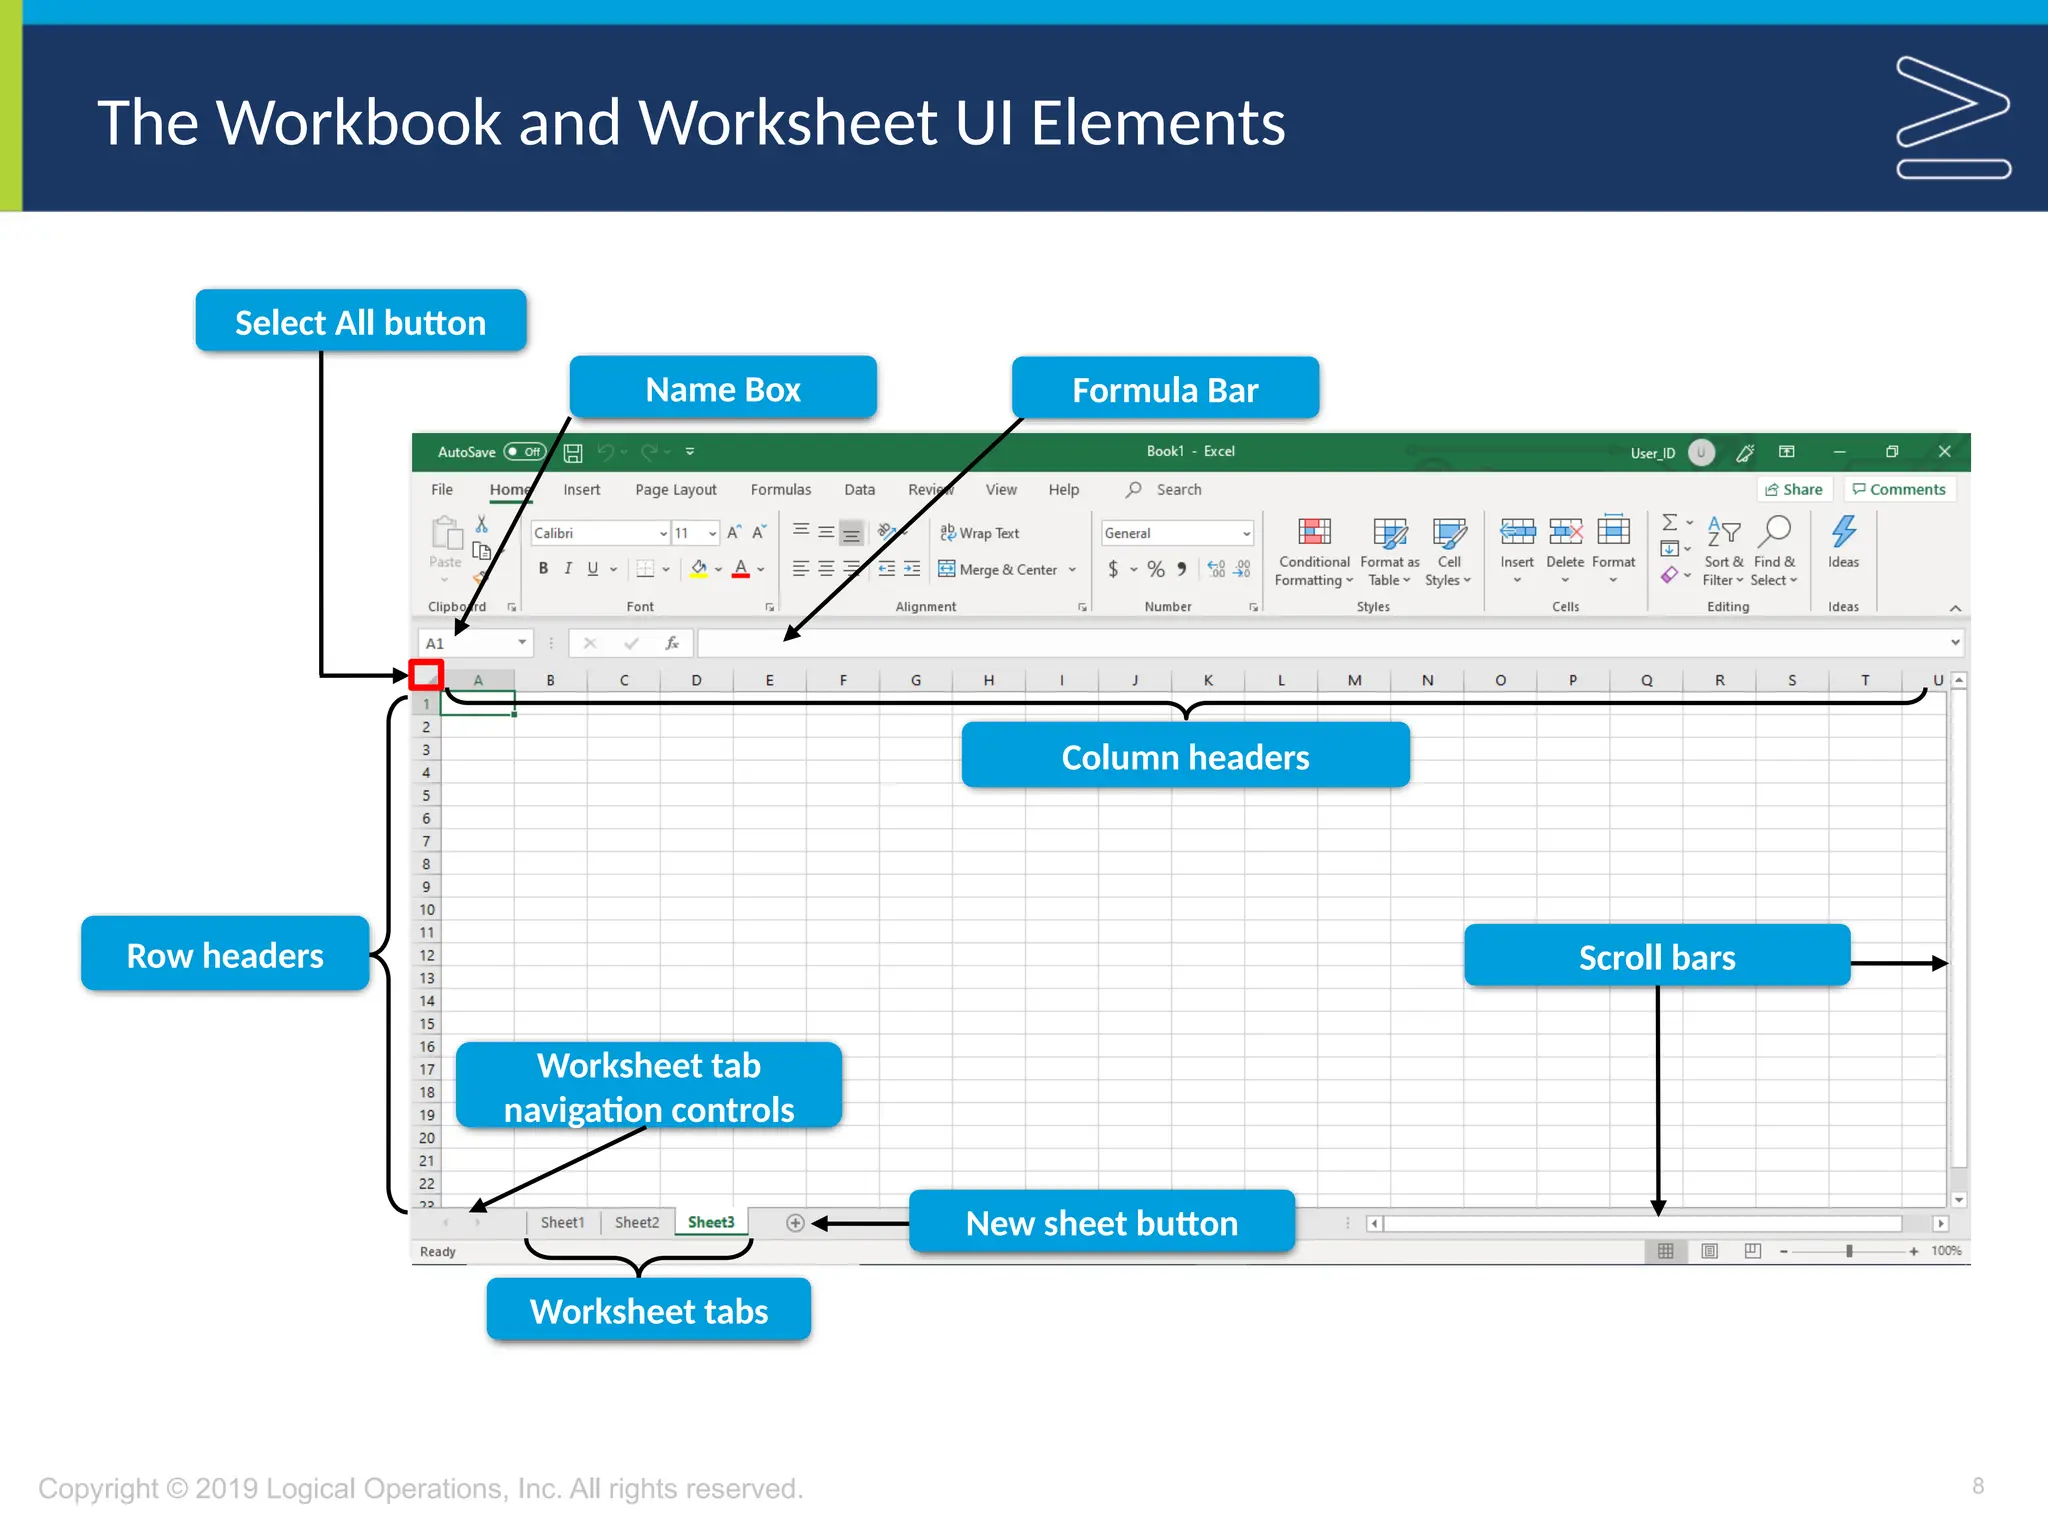The image size is (2048, 1536).
Task: Click the Share button
Action: click(1794, 489)
